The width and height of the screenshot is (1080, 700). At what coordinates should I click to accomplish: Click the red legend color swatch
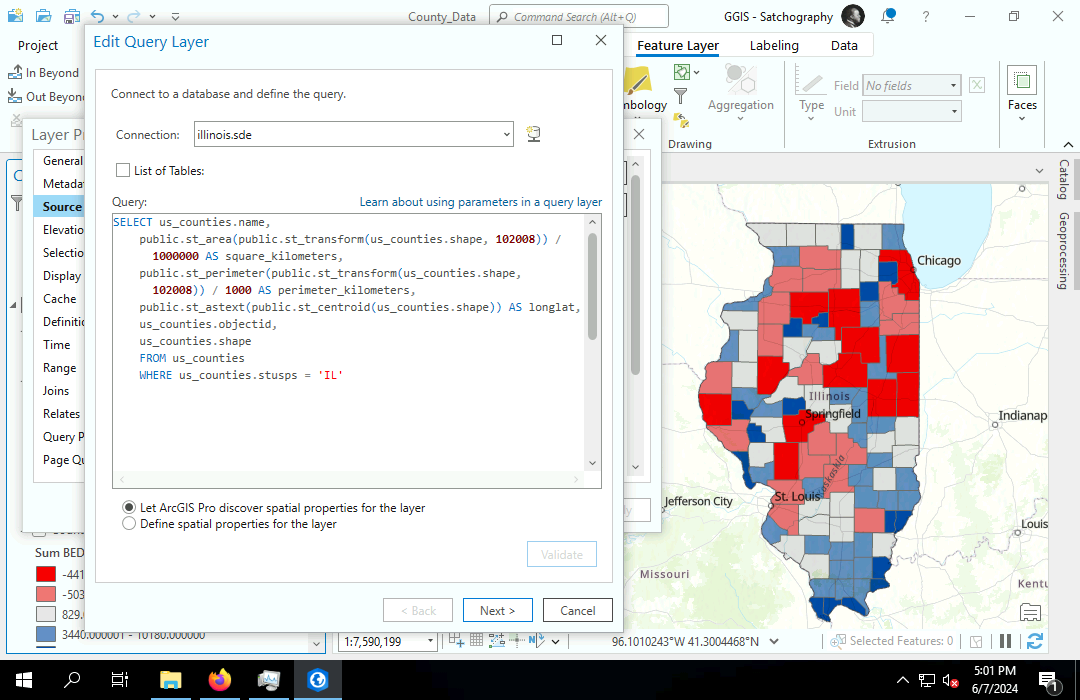pyautogui.click(x=46, y=575)
